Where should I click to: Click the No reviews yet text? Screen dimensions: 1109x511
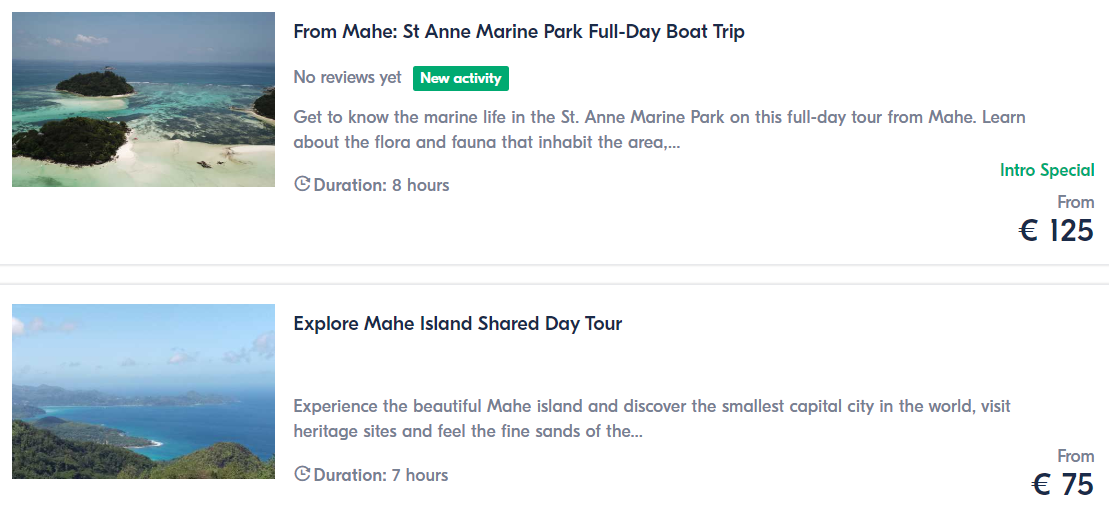(x=347, y=77)
